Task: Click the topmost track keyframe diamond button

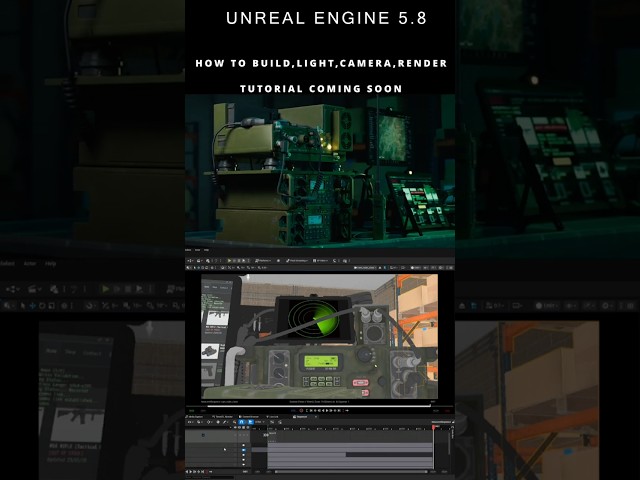Action: [x=244, y=445]
